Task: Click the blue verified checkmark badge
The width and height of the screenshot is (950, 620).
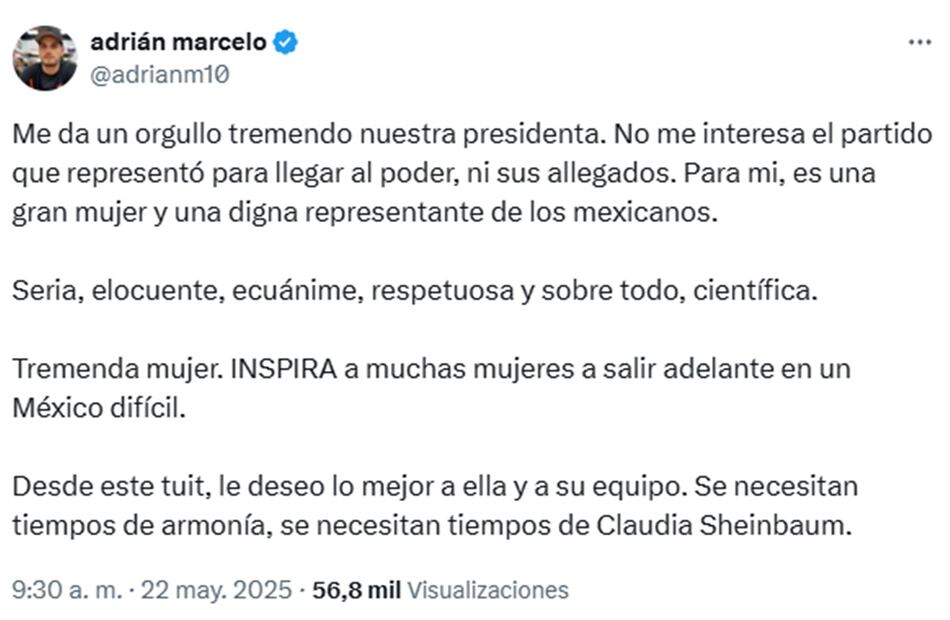Action: (x=285, y=42)
